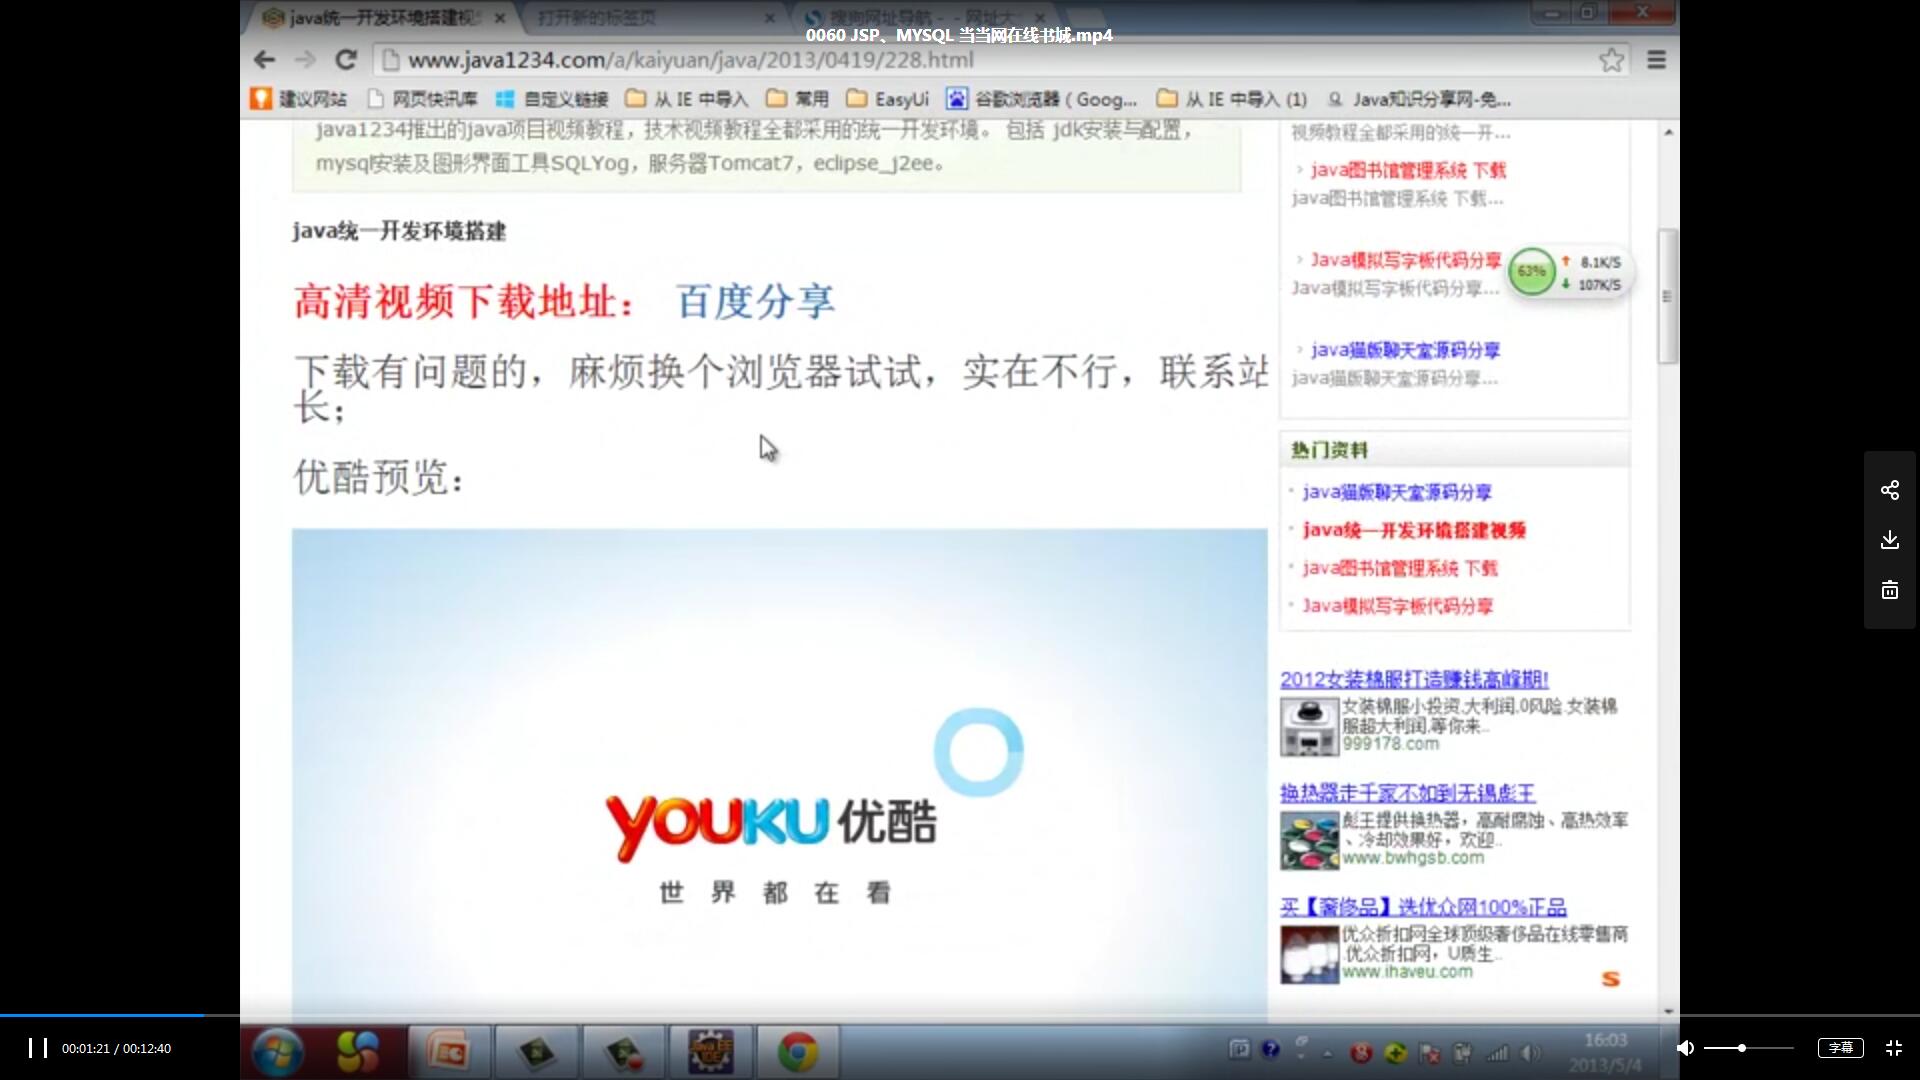Open the 从 IE 中导入 bookmark folder
Screen dimensions: 1920x1080
point(687,99)
